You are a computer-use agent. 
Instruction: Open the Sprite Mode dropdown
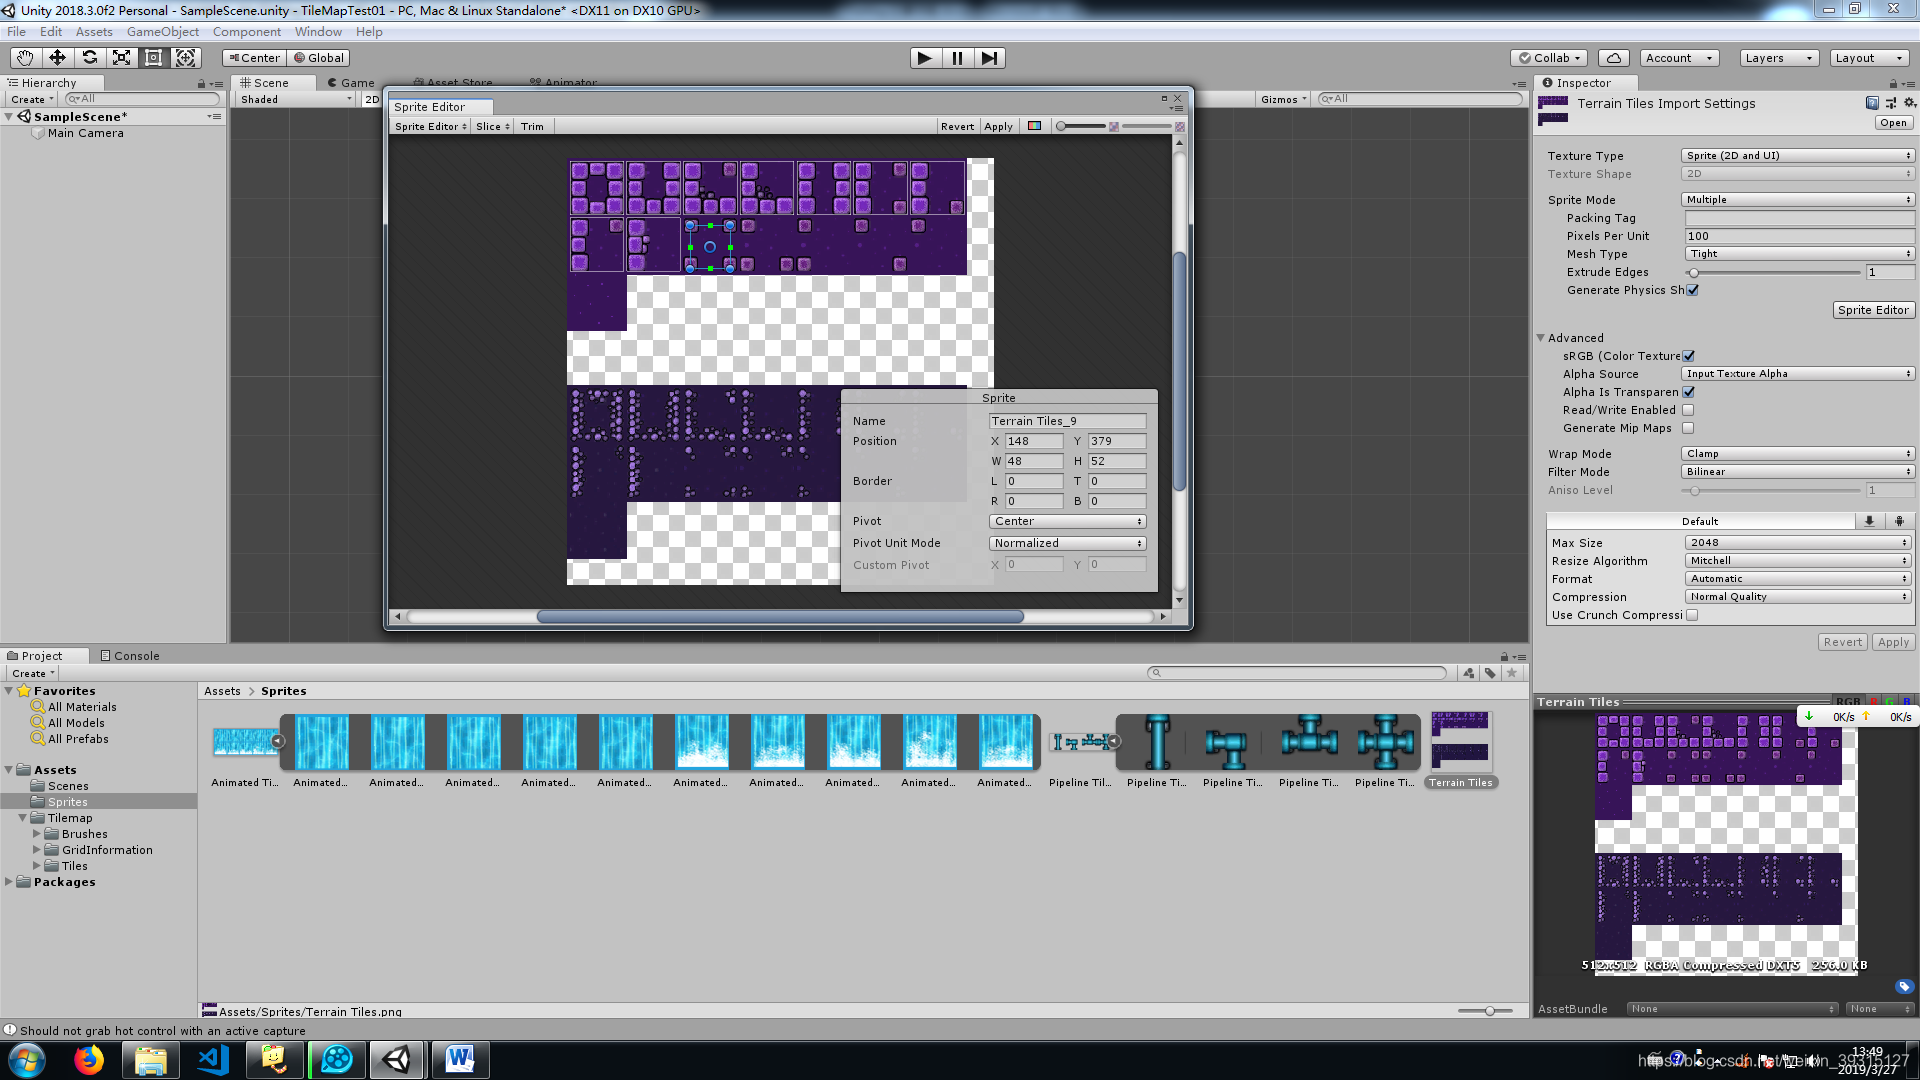pos(1797,200)
